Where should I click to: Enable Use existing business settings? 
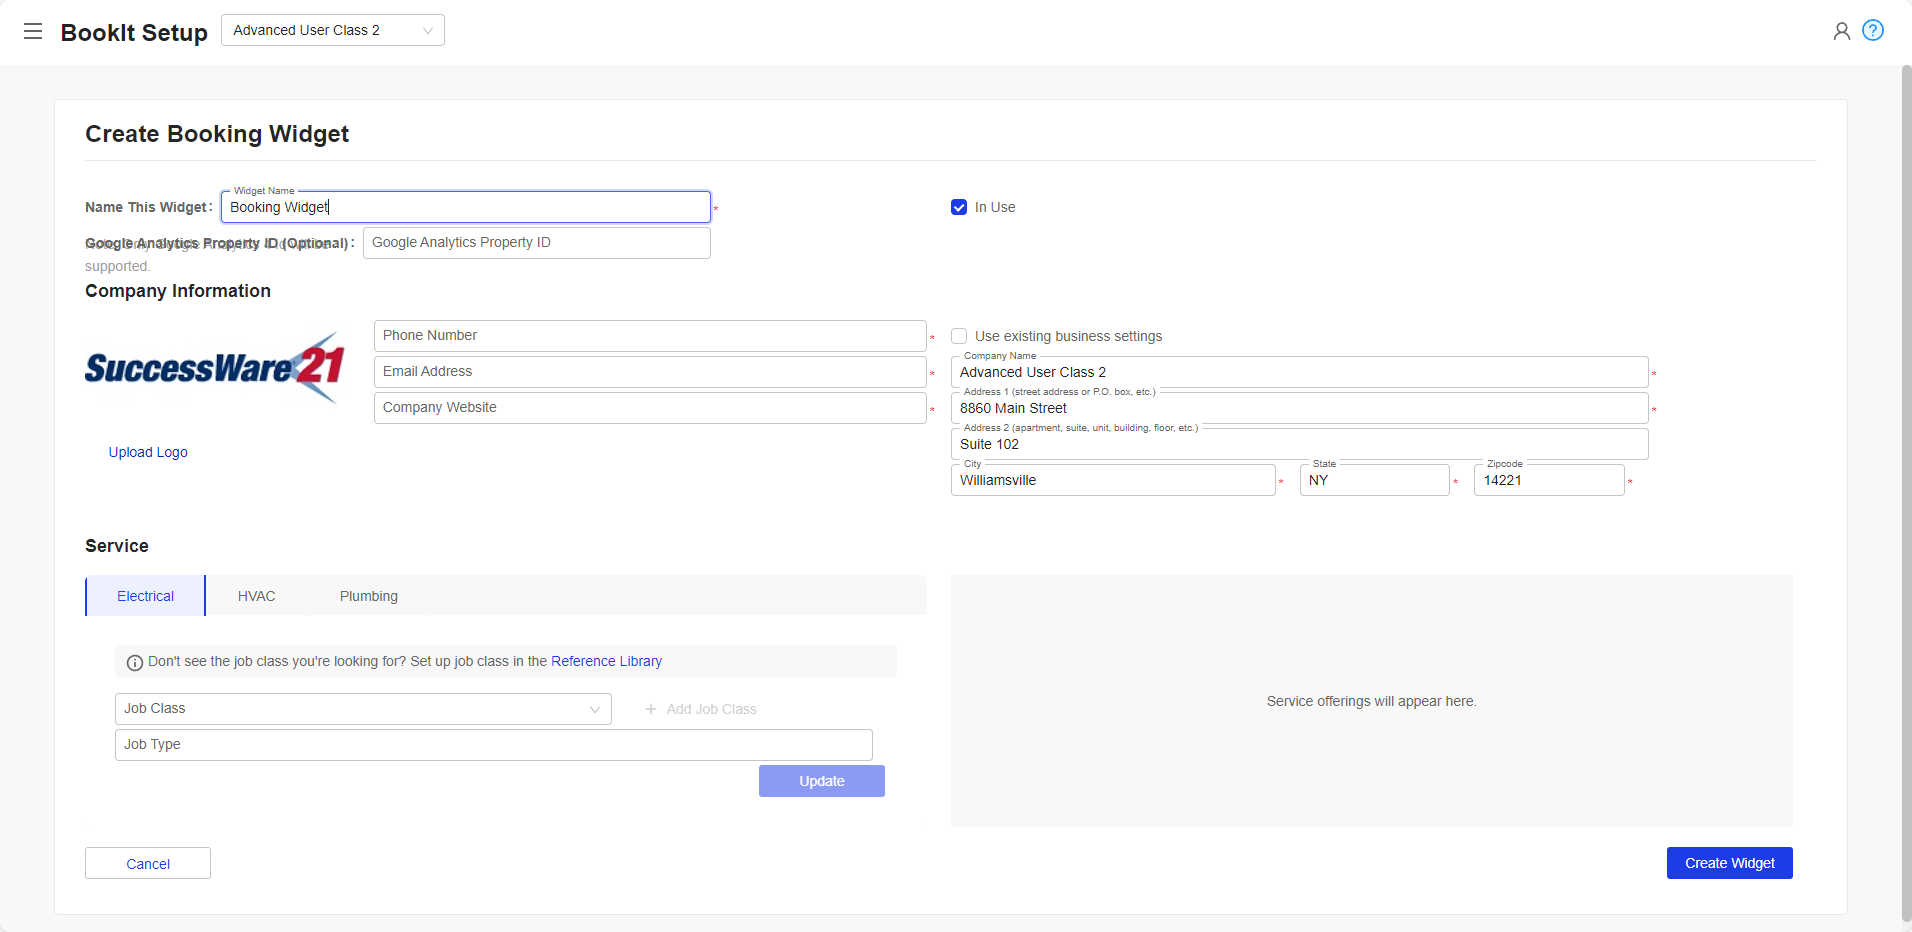coord(959,336)
